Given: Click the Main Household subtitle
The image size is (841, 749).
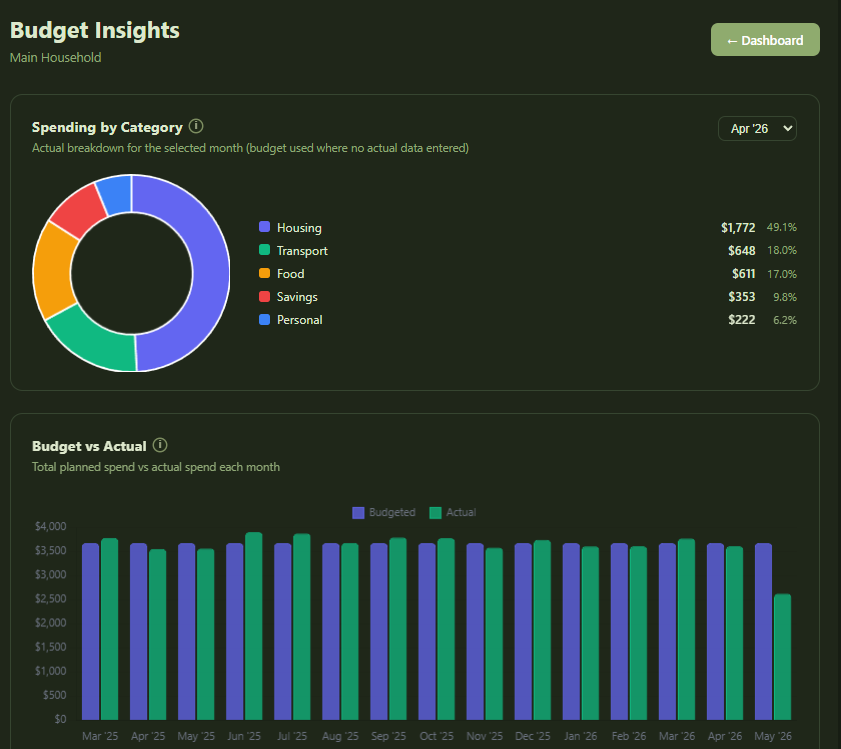Looking at the screenshot, I should click(55, 57).
